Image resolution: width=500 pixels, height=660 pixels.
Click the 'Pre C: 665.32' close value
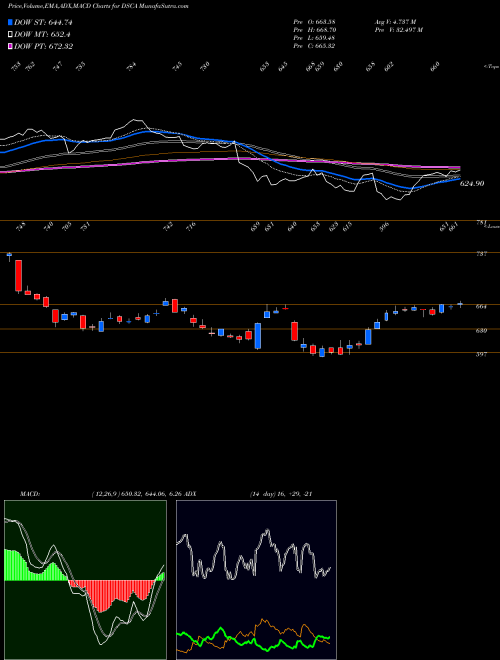pyautogui.click(x=314, y=46)
